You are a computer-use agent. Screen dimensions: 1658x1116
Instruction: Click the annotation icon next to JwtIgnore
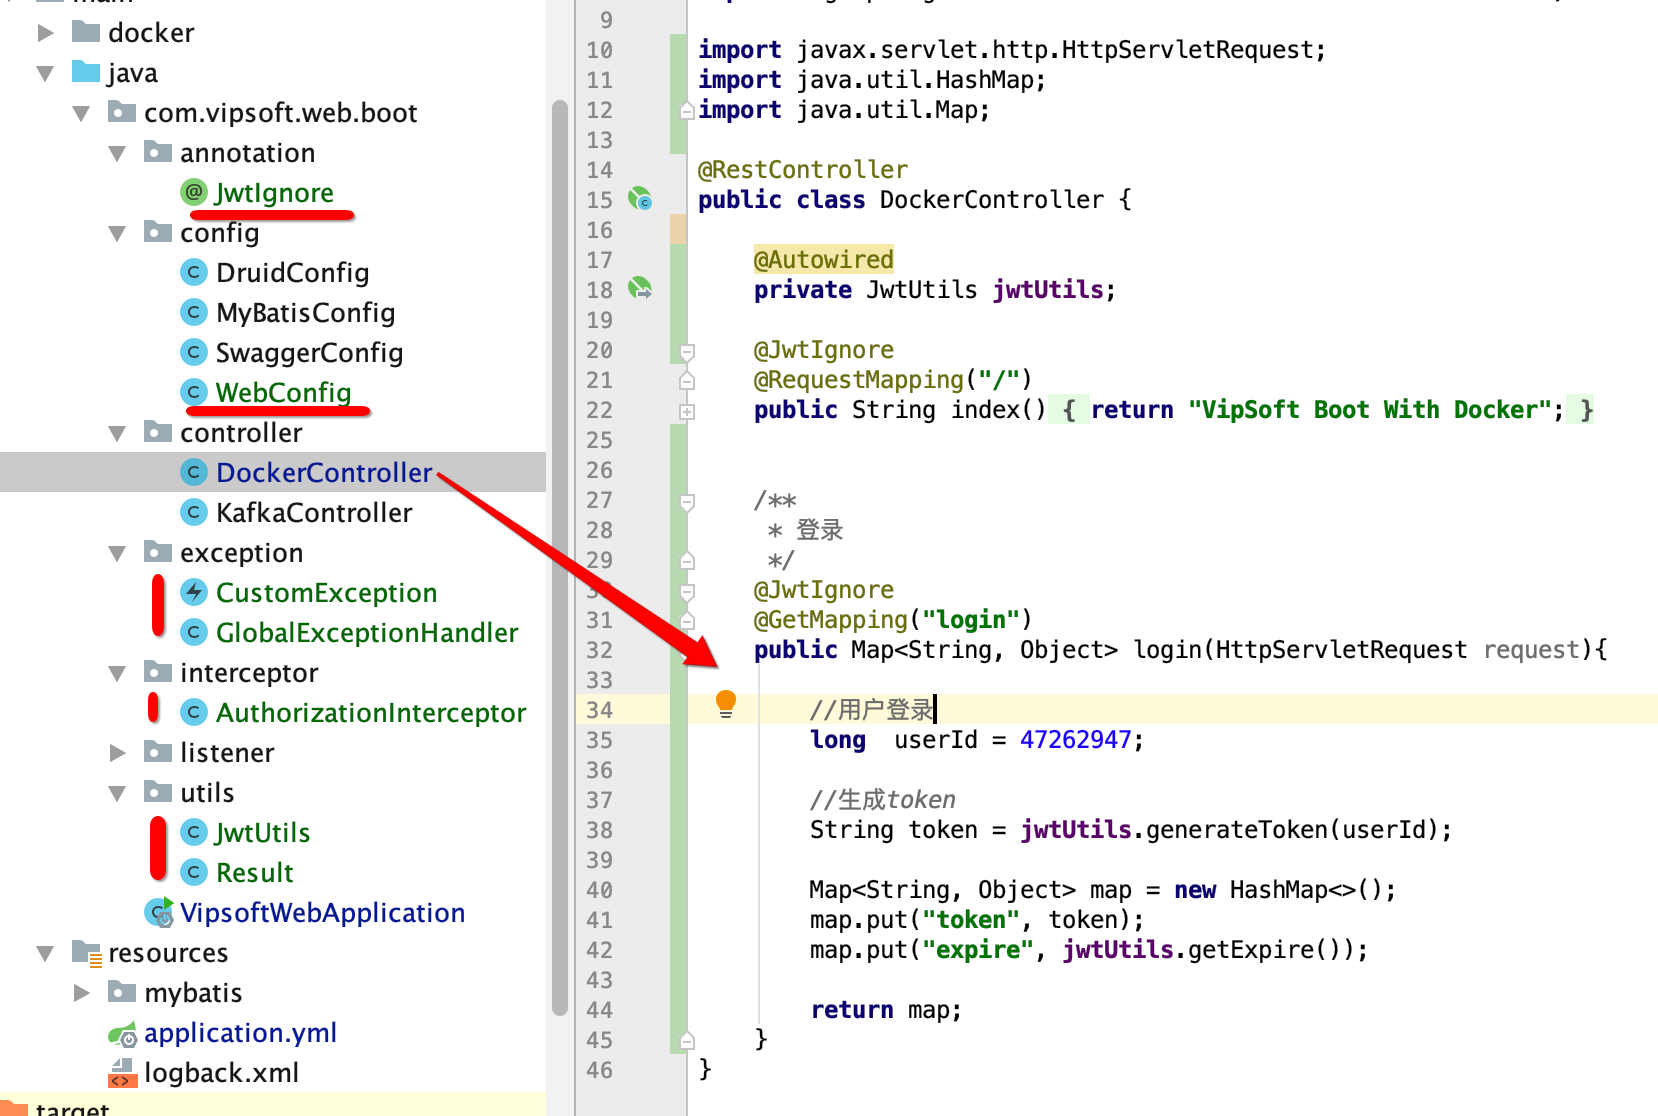(x=192, y=192)
